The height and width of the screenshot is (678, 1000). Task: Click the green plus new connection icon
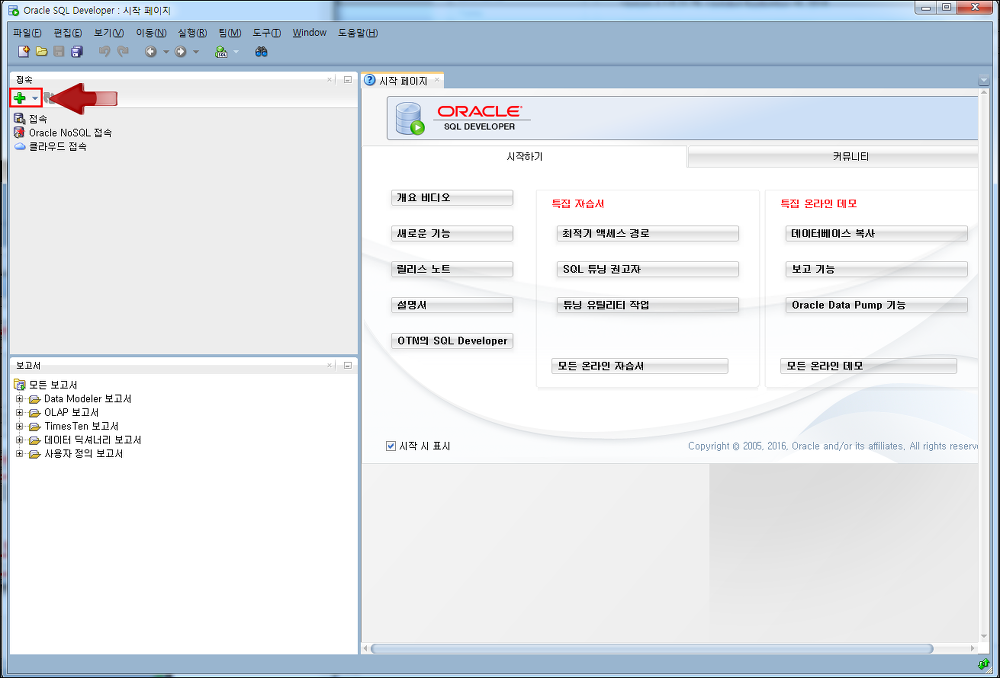pyautogui.click(x=20, y=98)
